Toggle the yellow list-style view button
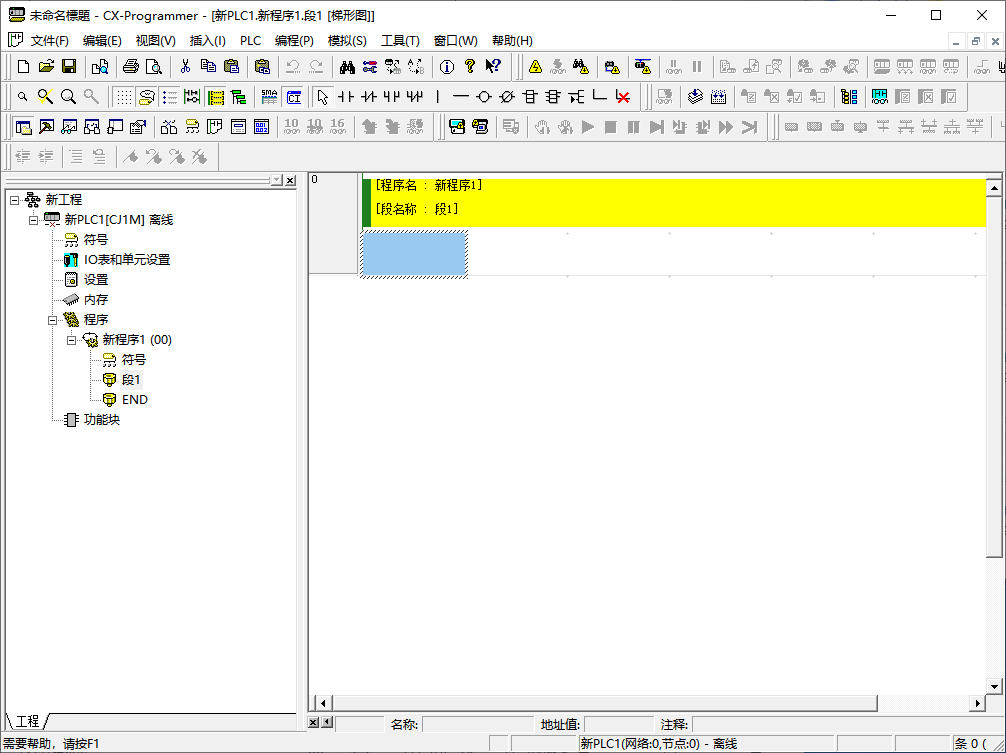The image size is (1006, 753). click(216, 97)
